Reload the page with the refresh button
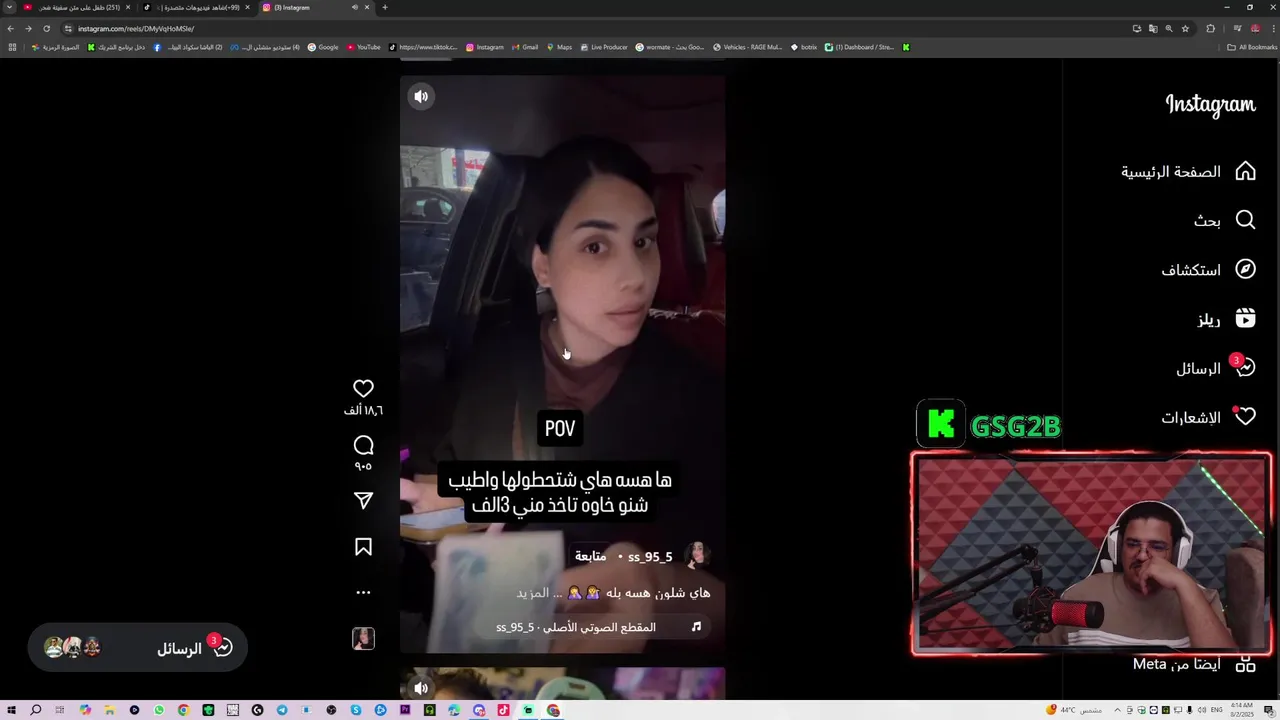This screenshot has width=1280, height=720. pos(46,29)
